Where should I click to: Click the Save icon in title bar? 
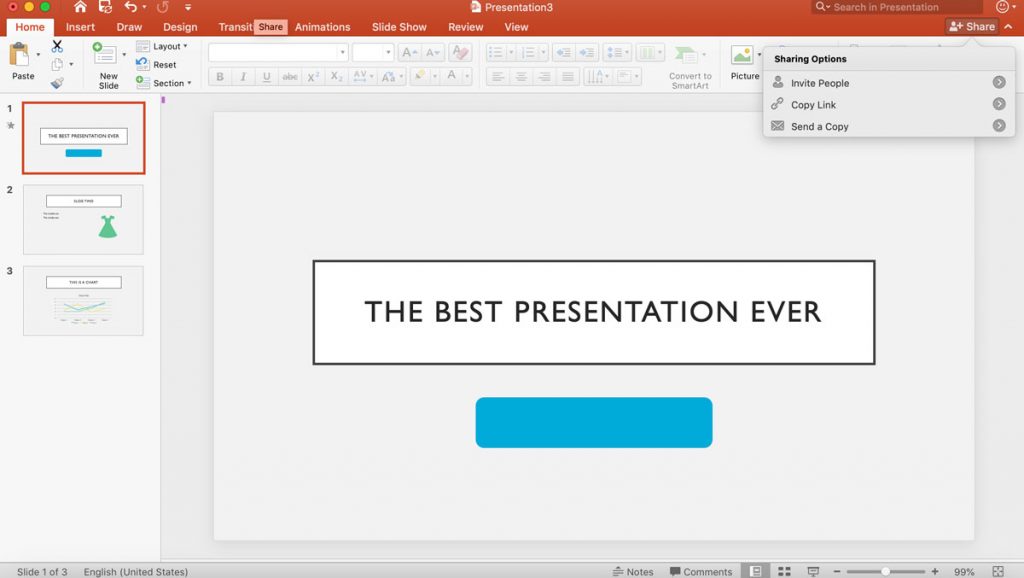point(105,7)
